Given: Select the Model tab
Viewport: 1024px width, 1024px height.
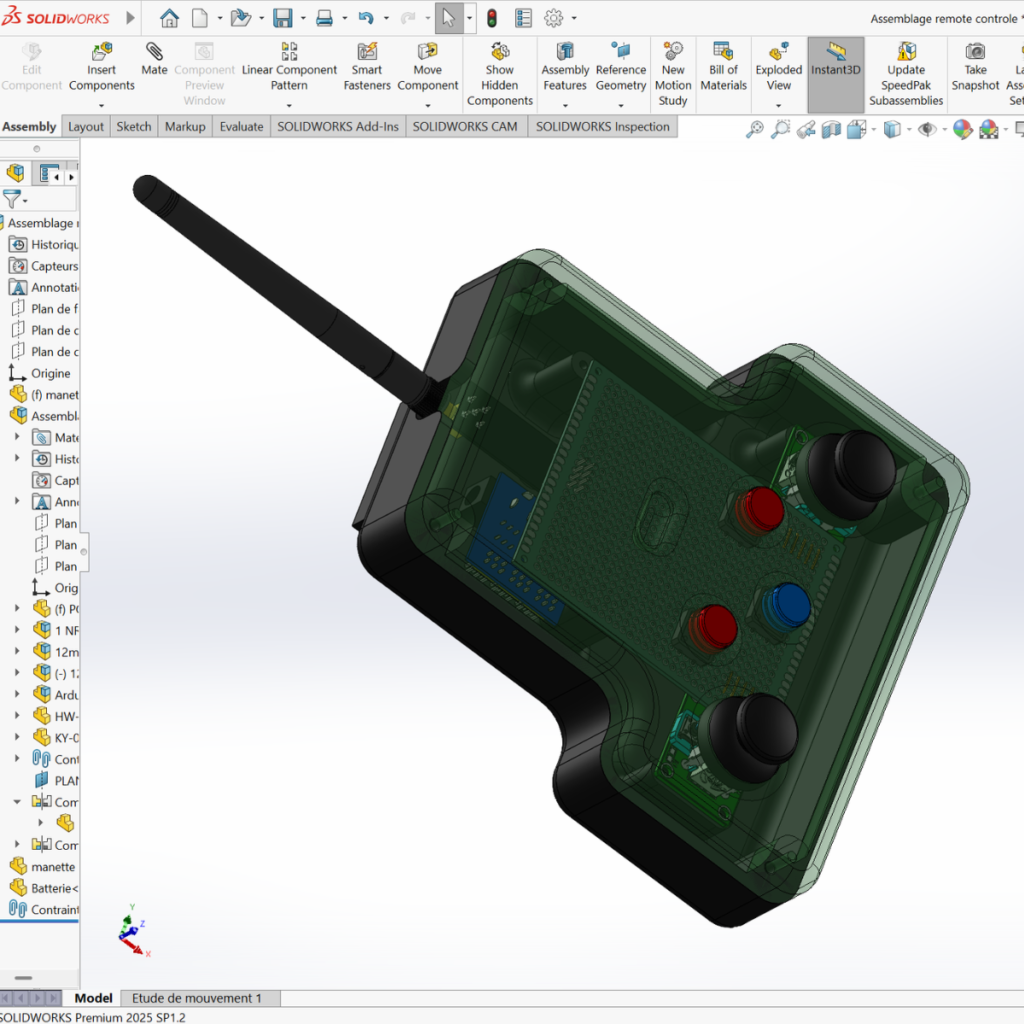Looking at the screenshot, I should tap(93, 999).
